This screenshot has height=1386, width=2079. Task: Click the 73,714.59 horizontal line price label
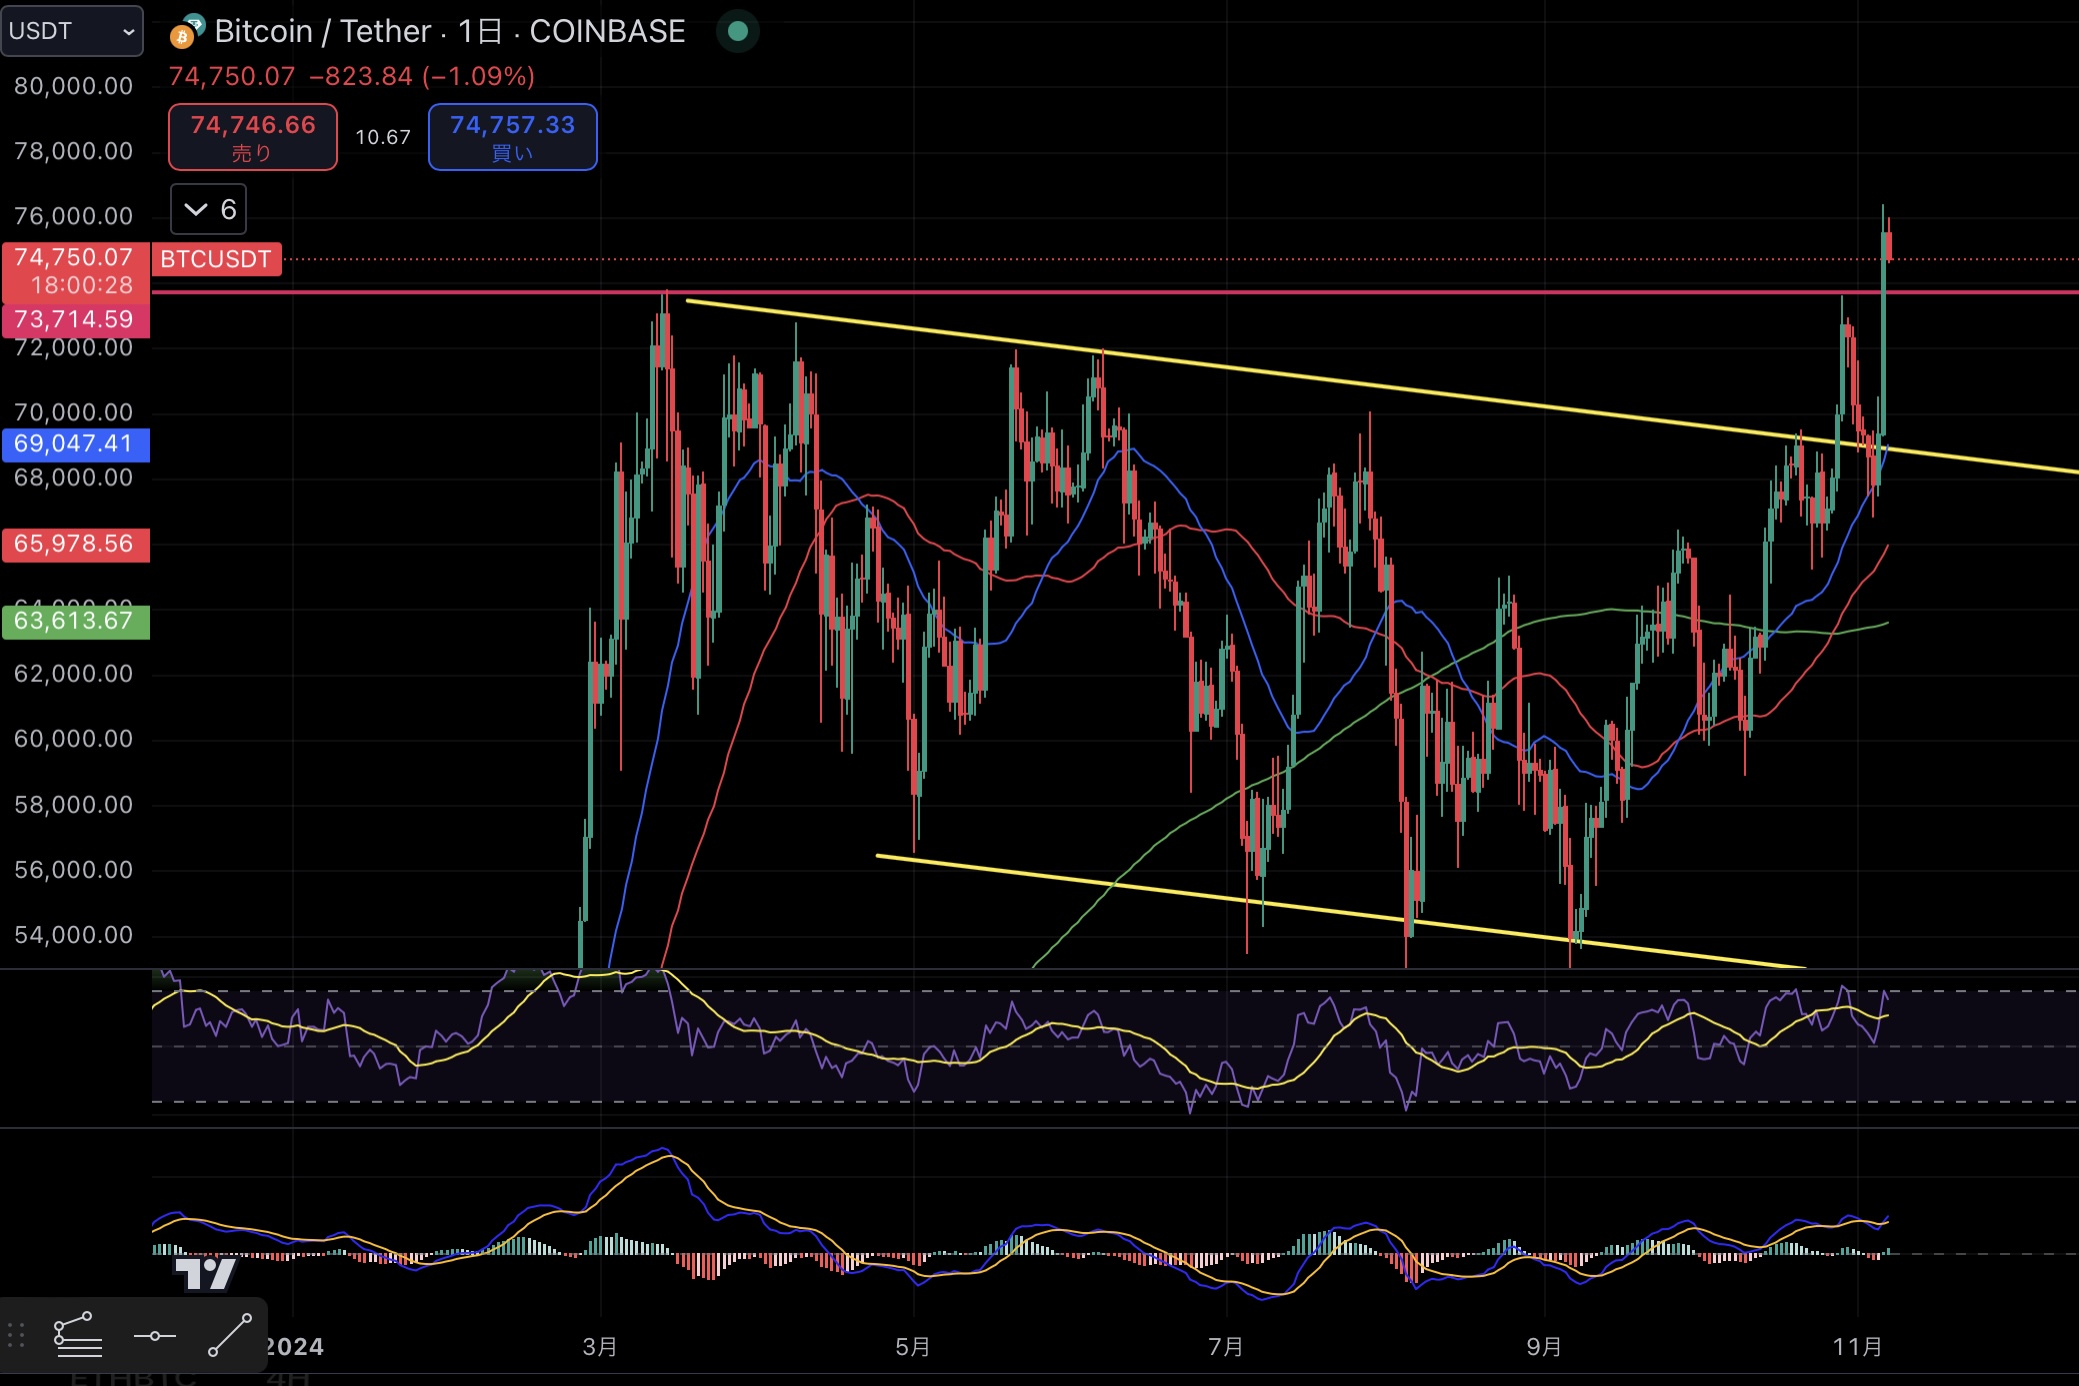(75, 320)
